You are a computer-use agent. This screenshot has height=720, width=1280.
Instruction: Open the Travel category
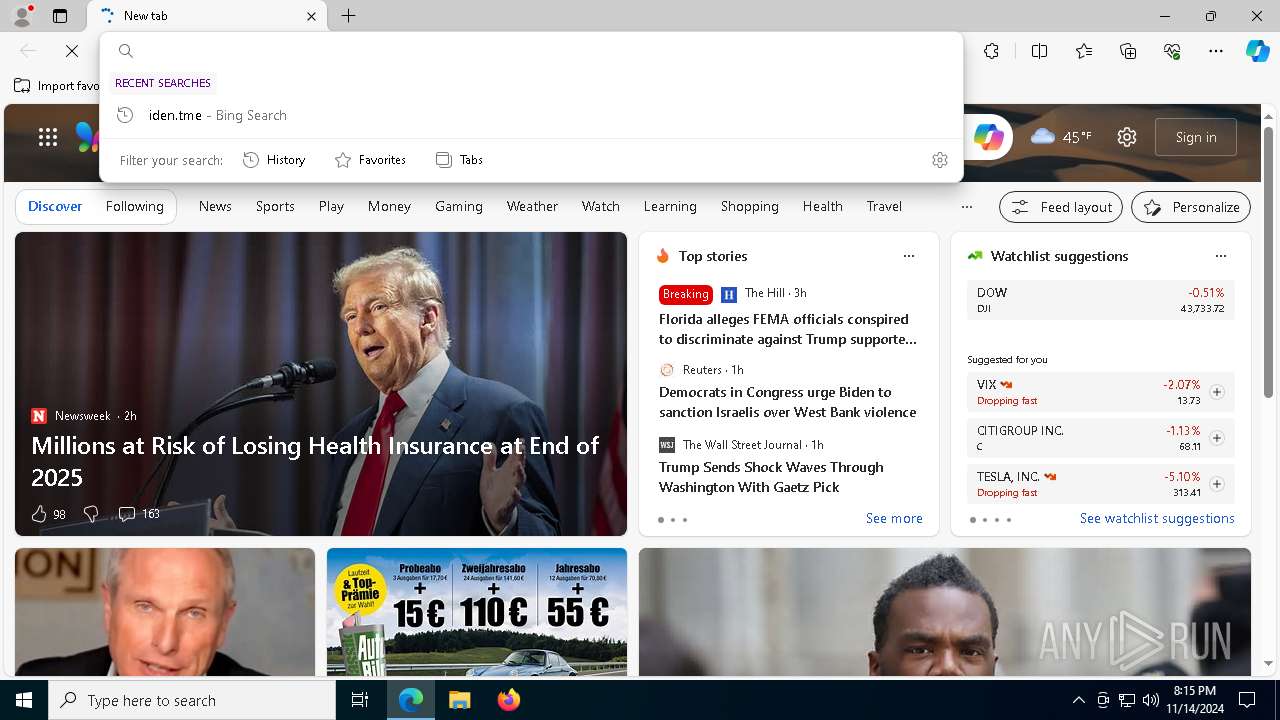(884, 206)
